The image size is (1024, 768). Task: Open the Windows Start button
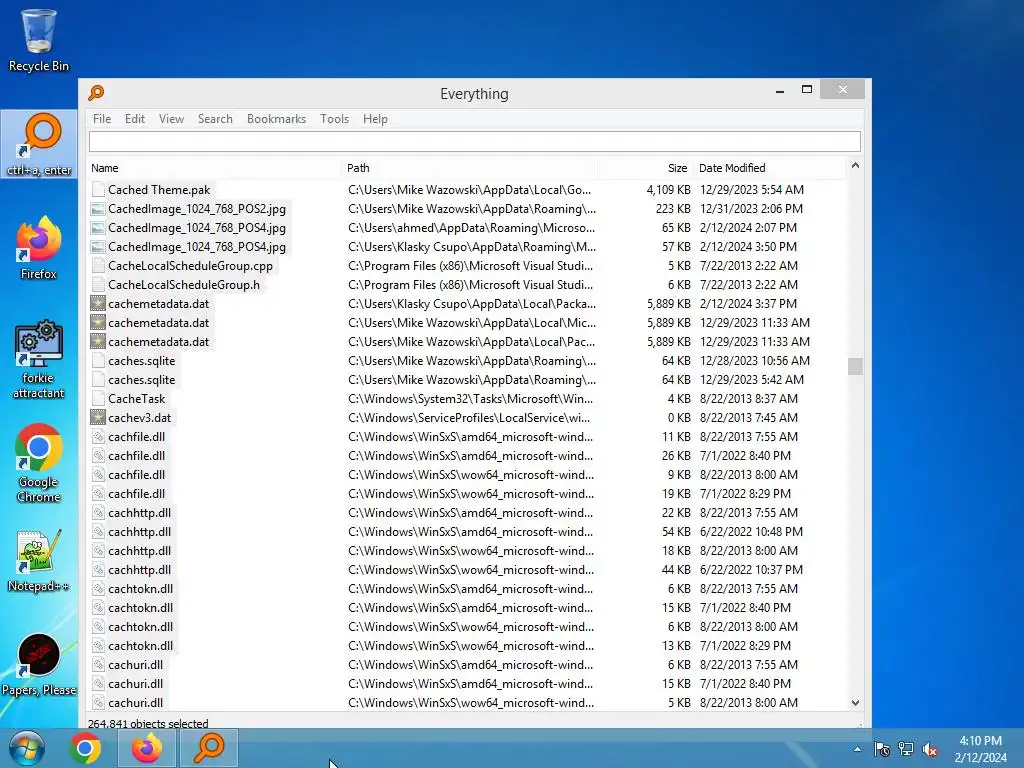26,748
